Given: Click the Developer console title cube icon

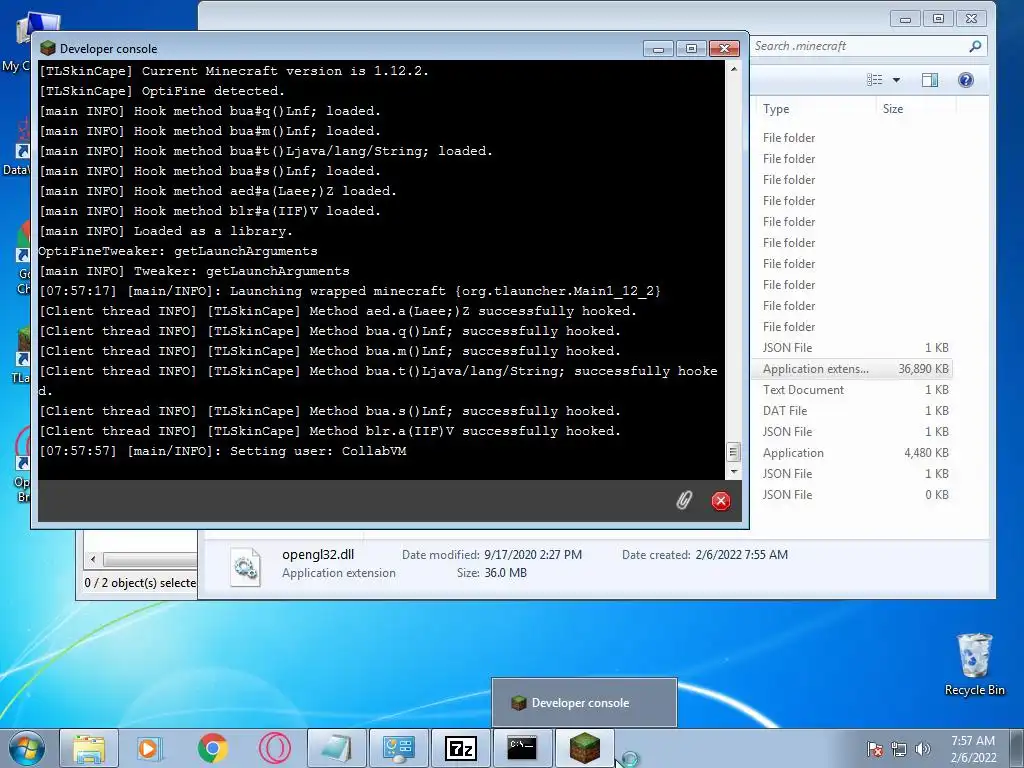Looking at the screenshot, I should [48, 48].
